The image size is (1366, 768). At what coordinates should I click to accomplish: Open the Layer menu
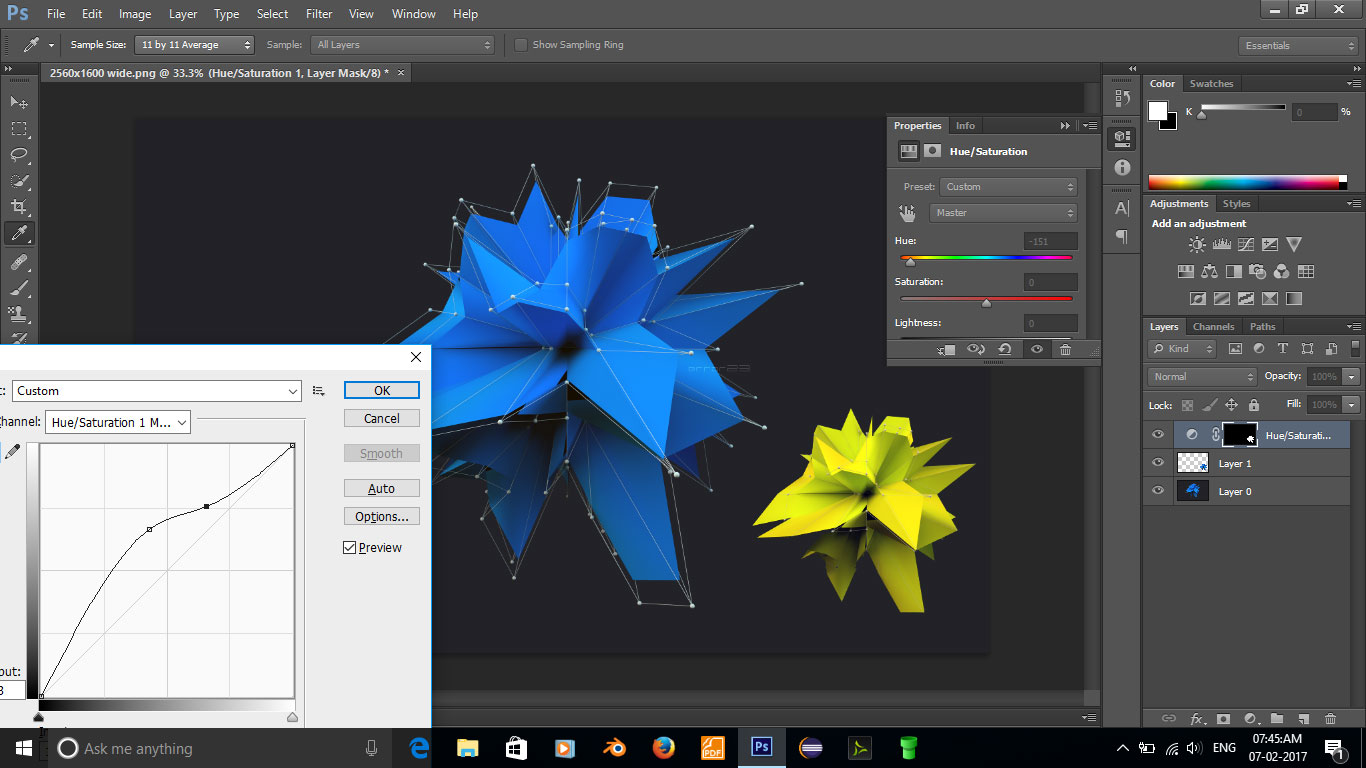coord(183,14)
